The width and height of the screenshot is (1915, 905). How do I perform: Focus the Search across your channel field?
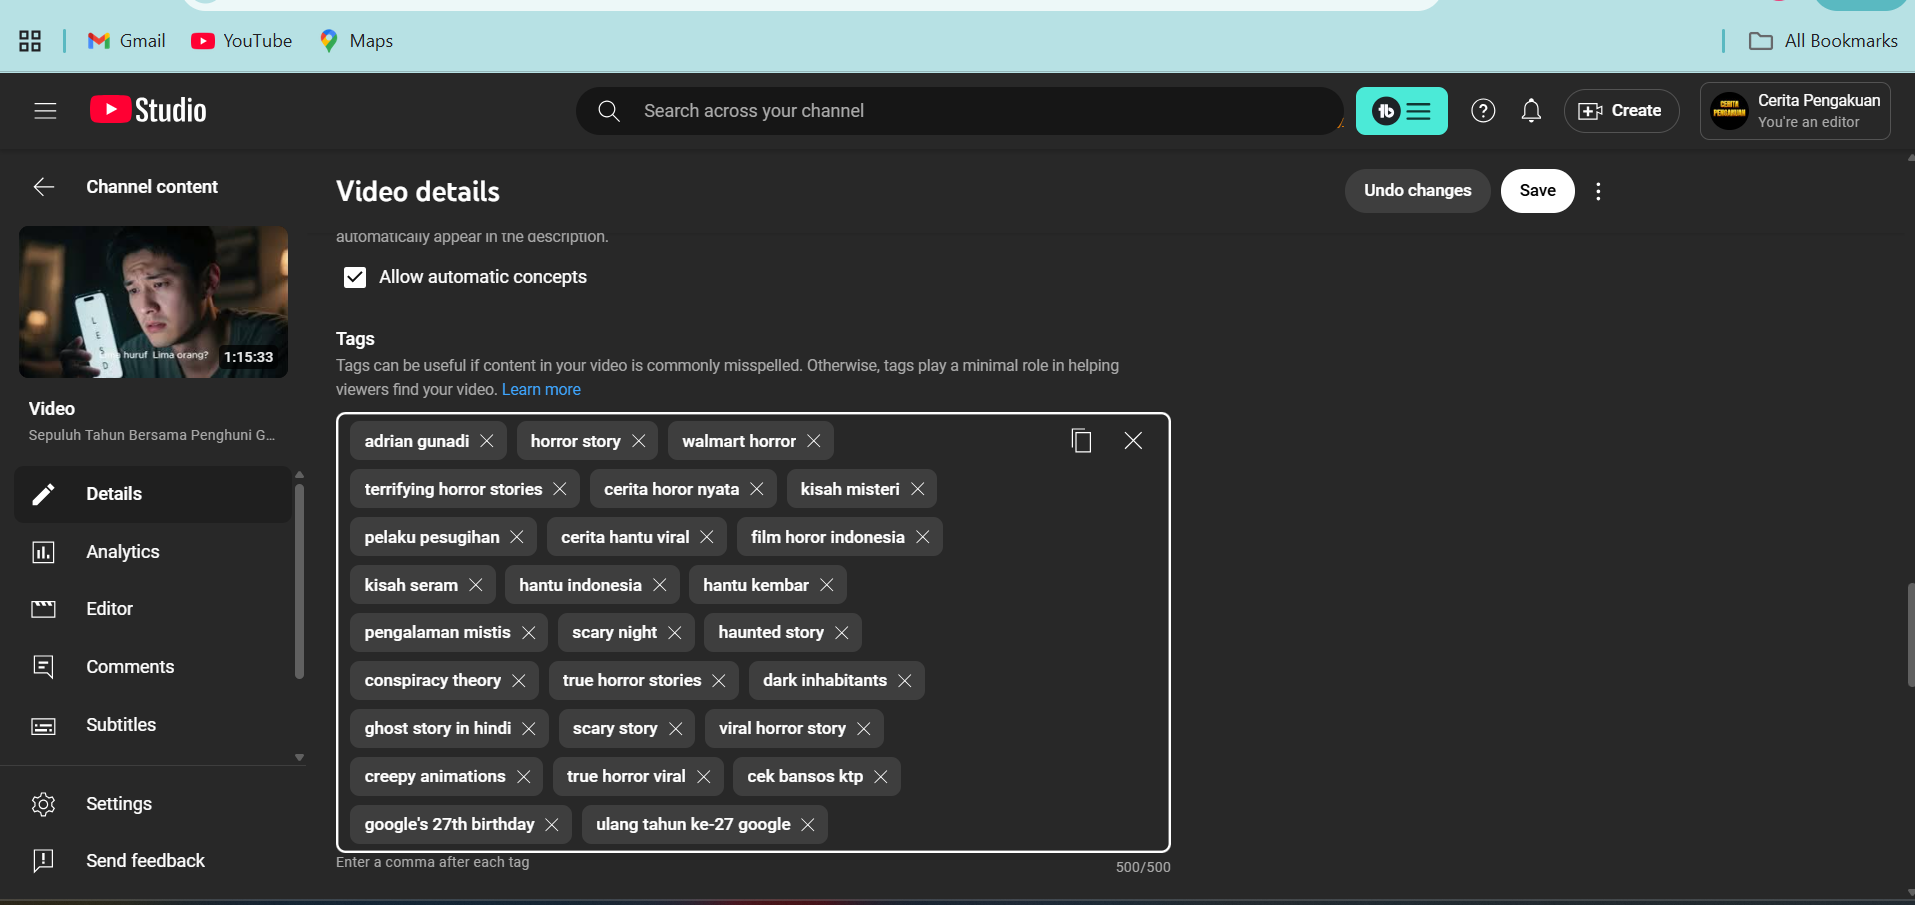coord(960,111)
